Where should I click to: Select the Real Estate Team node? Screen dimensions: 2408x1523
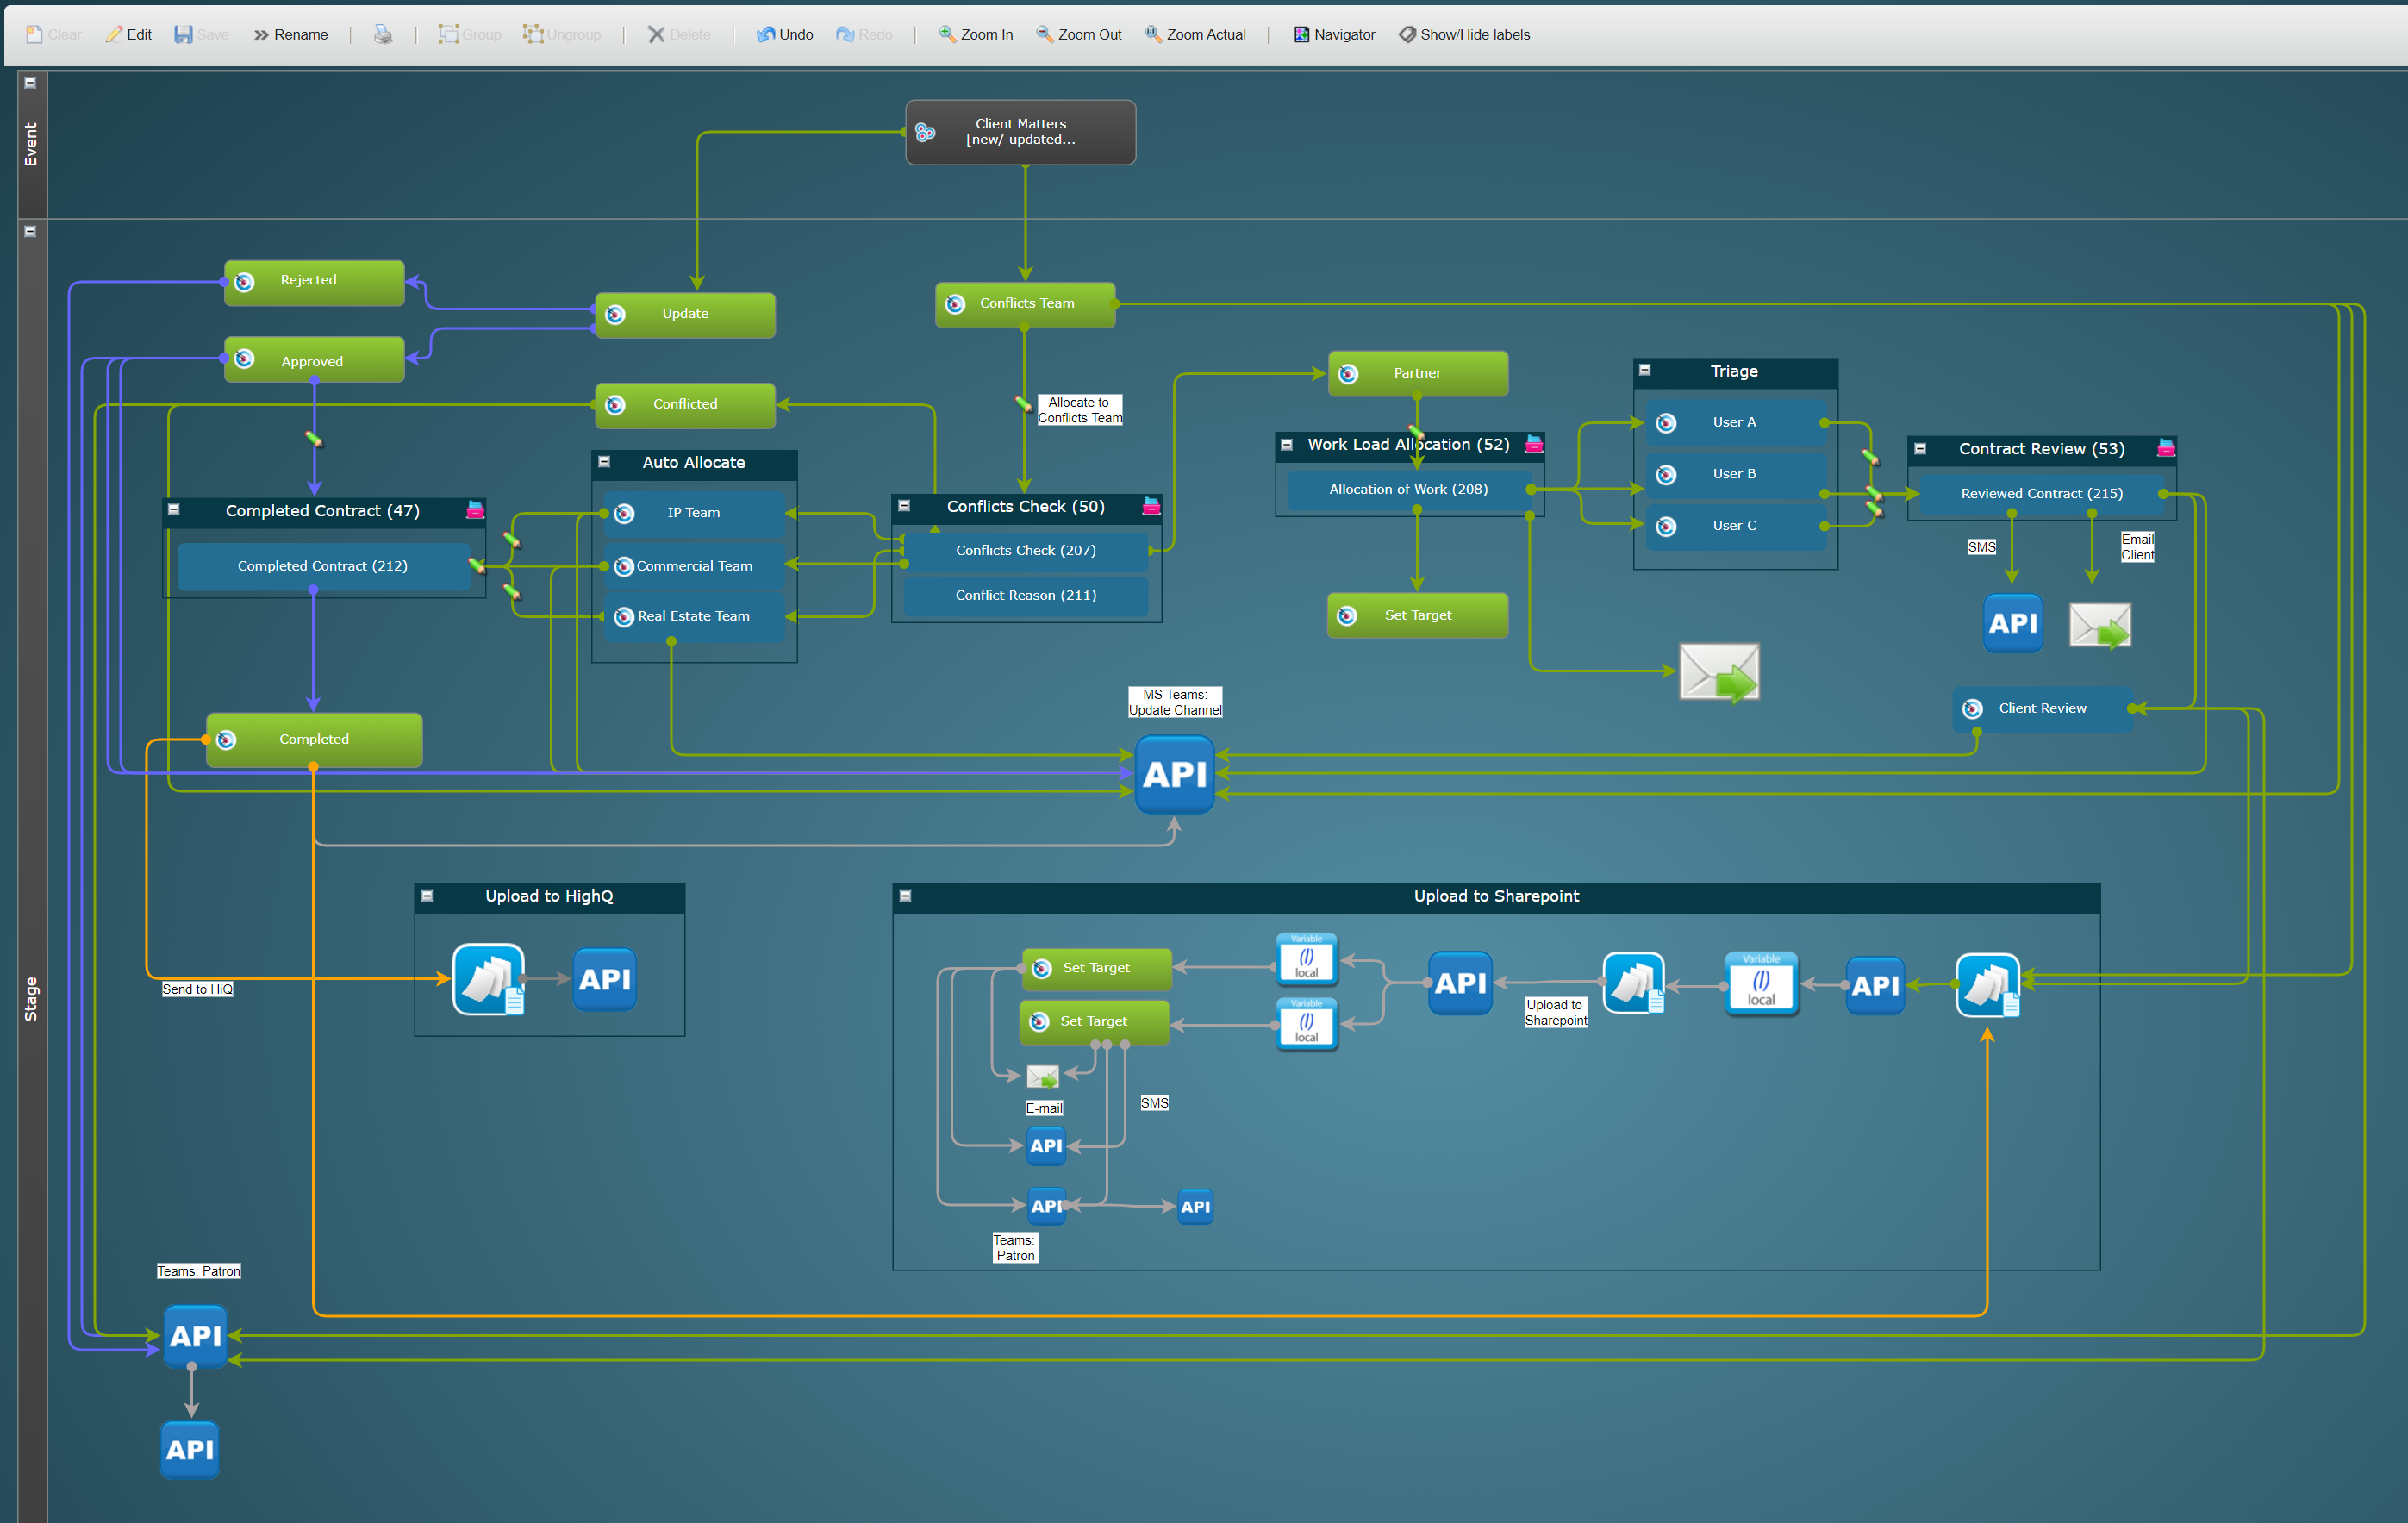[694, 617]
